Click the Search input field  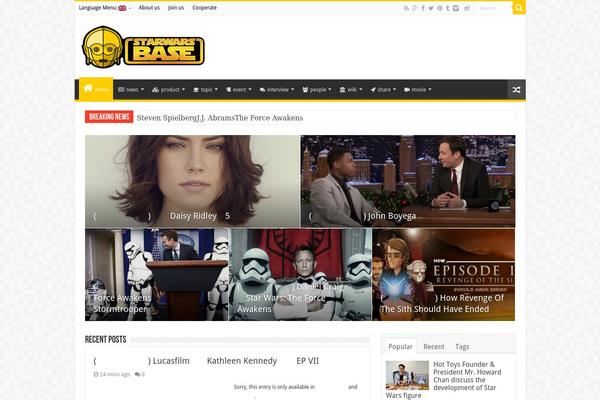pos(494,8)
